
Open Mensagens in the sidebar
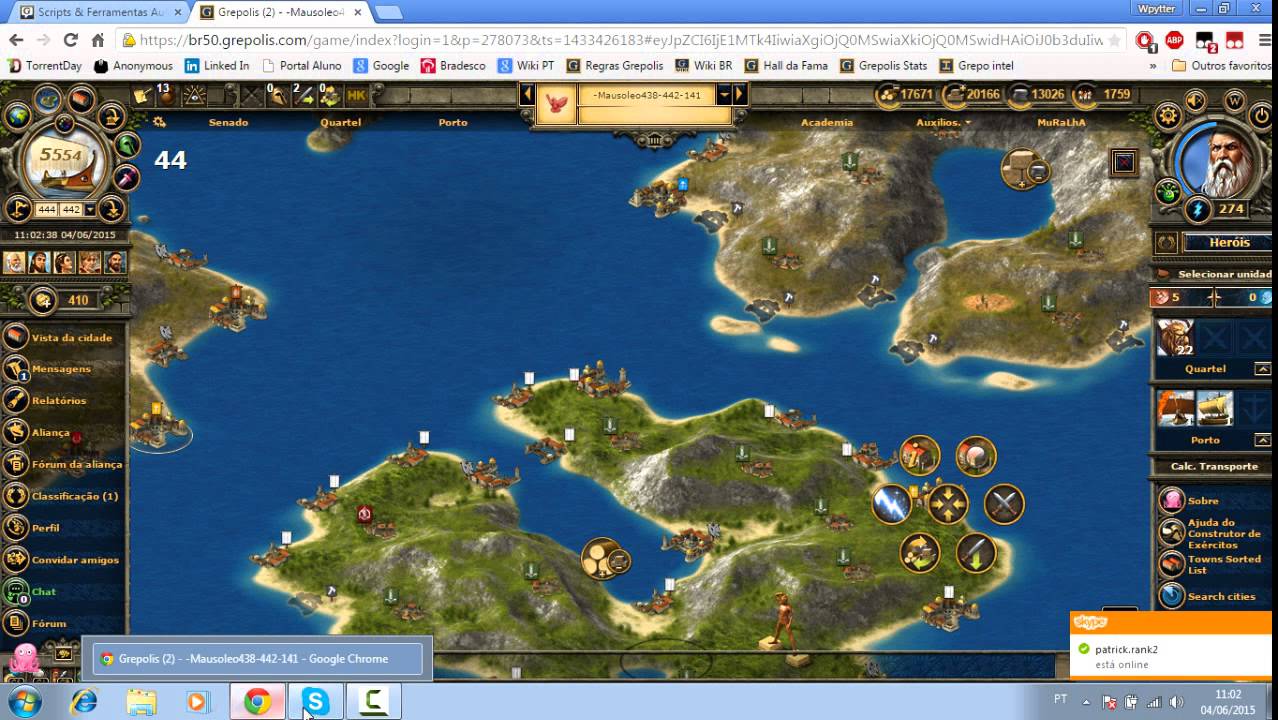[x=64, y=369]
